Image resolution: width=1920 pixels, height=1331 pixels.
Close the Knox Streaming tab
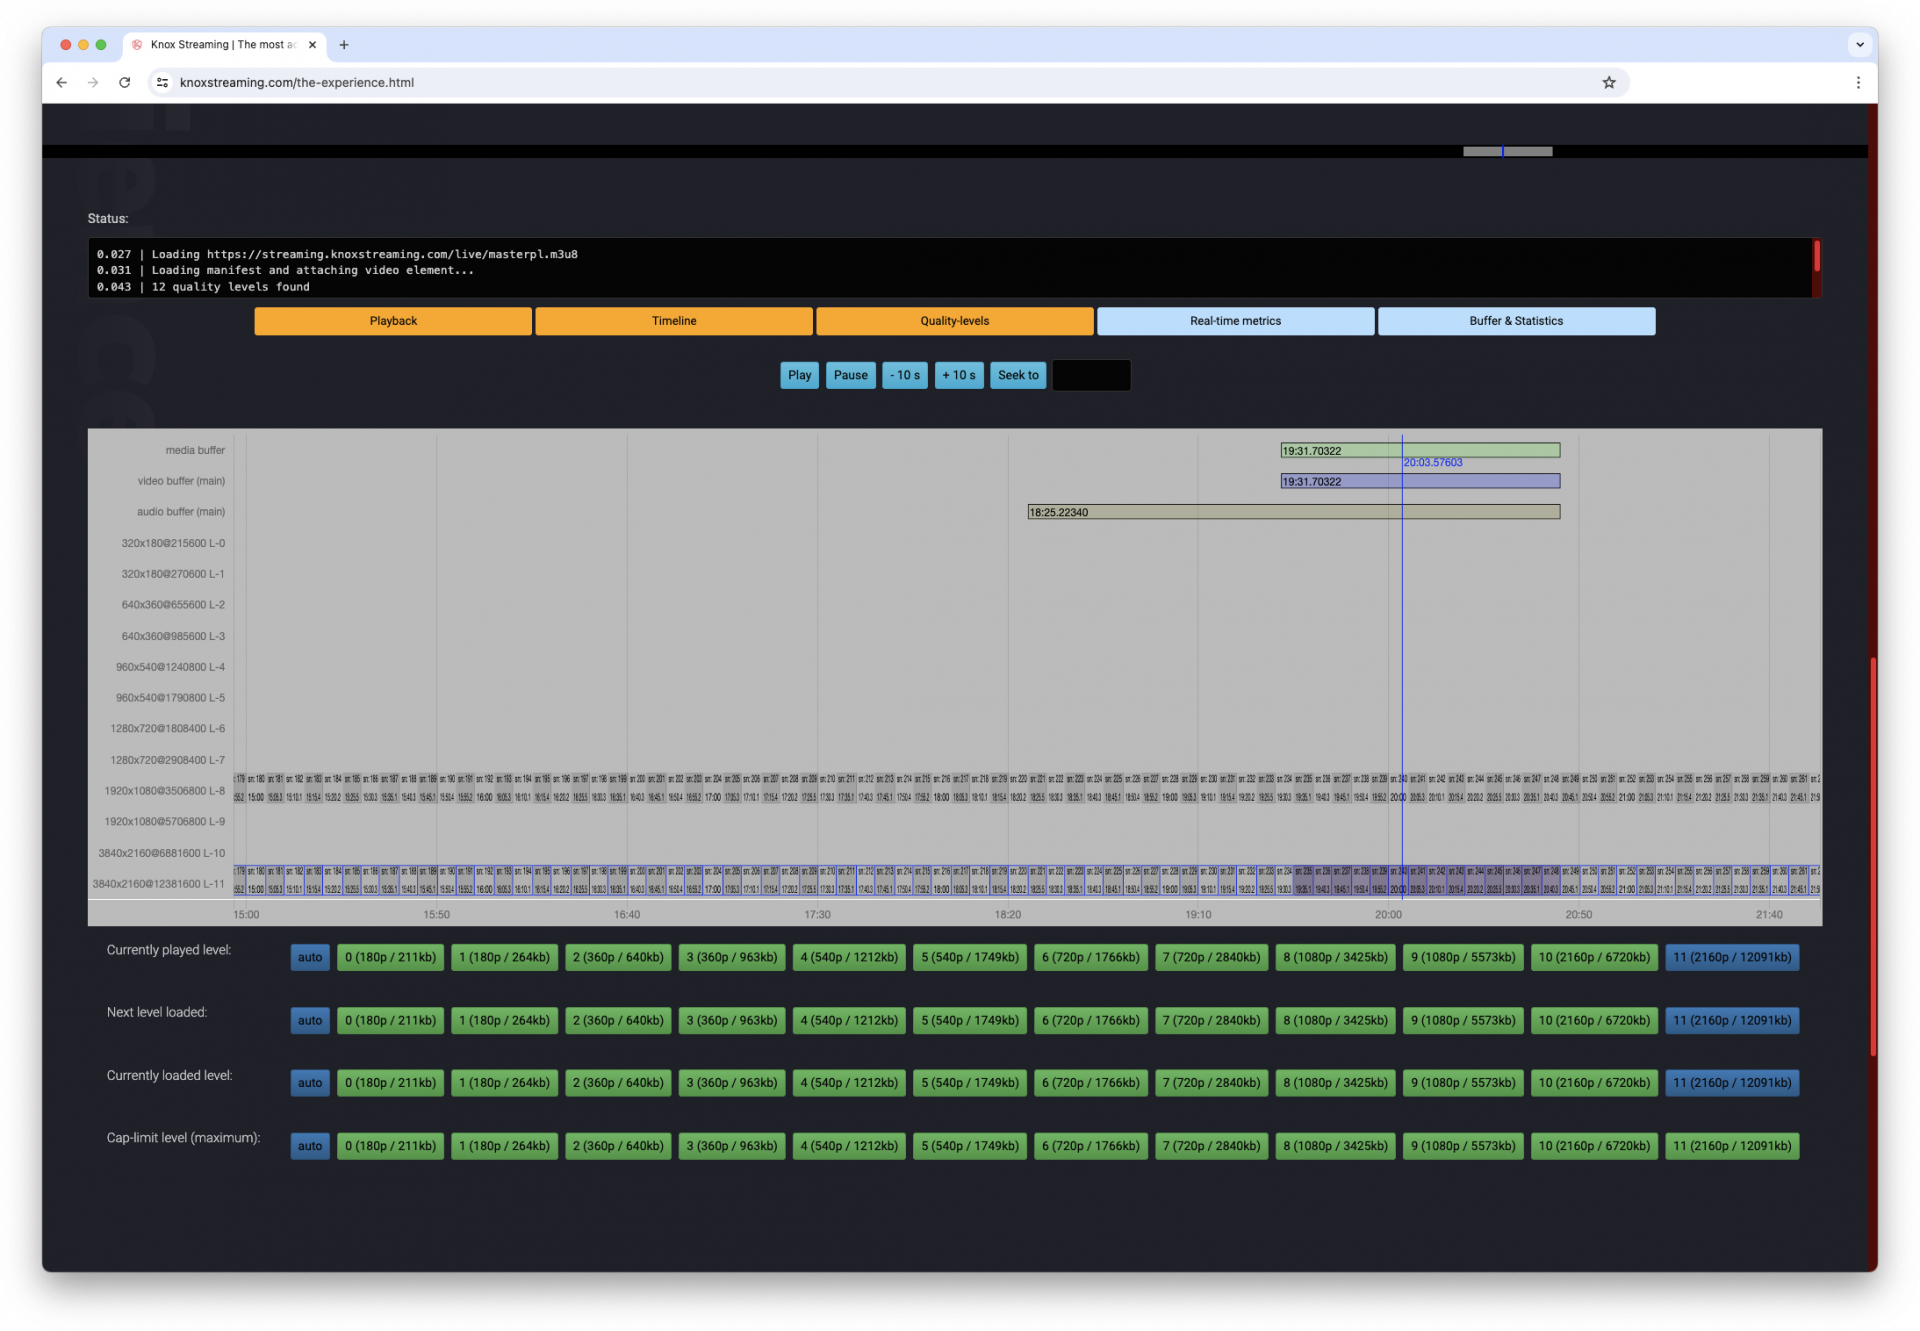[312, 45]
